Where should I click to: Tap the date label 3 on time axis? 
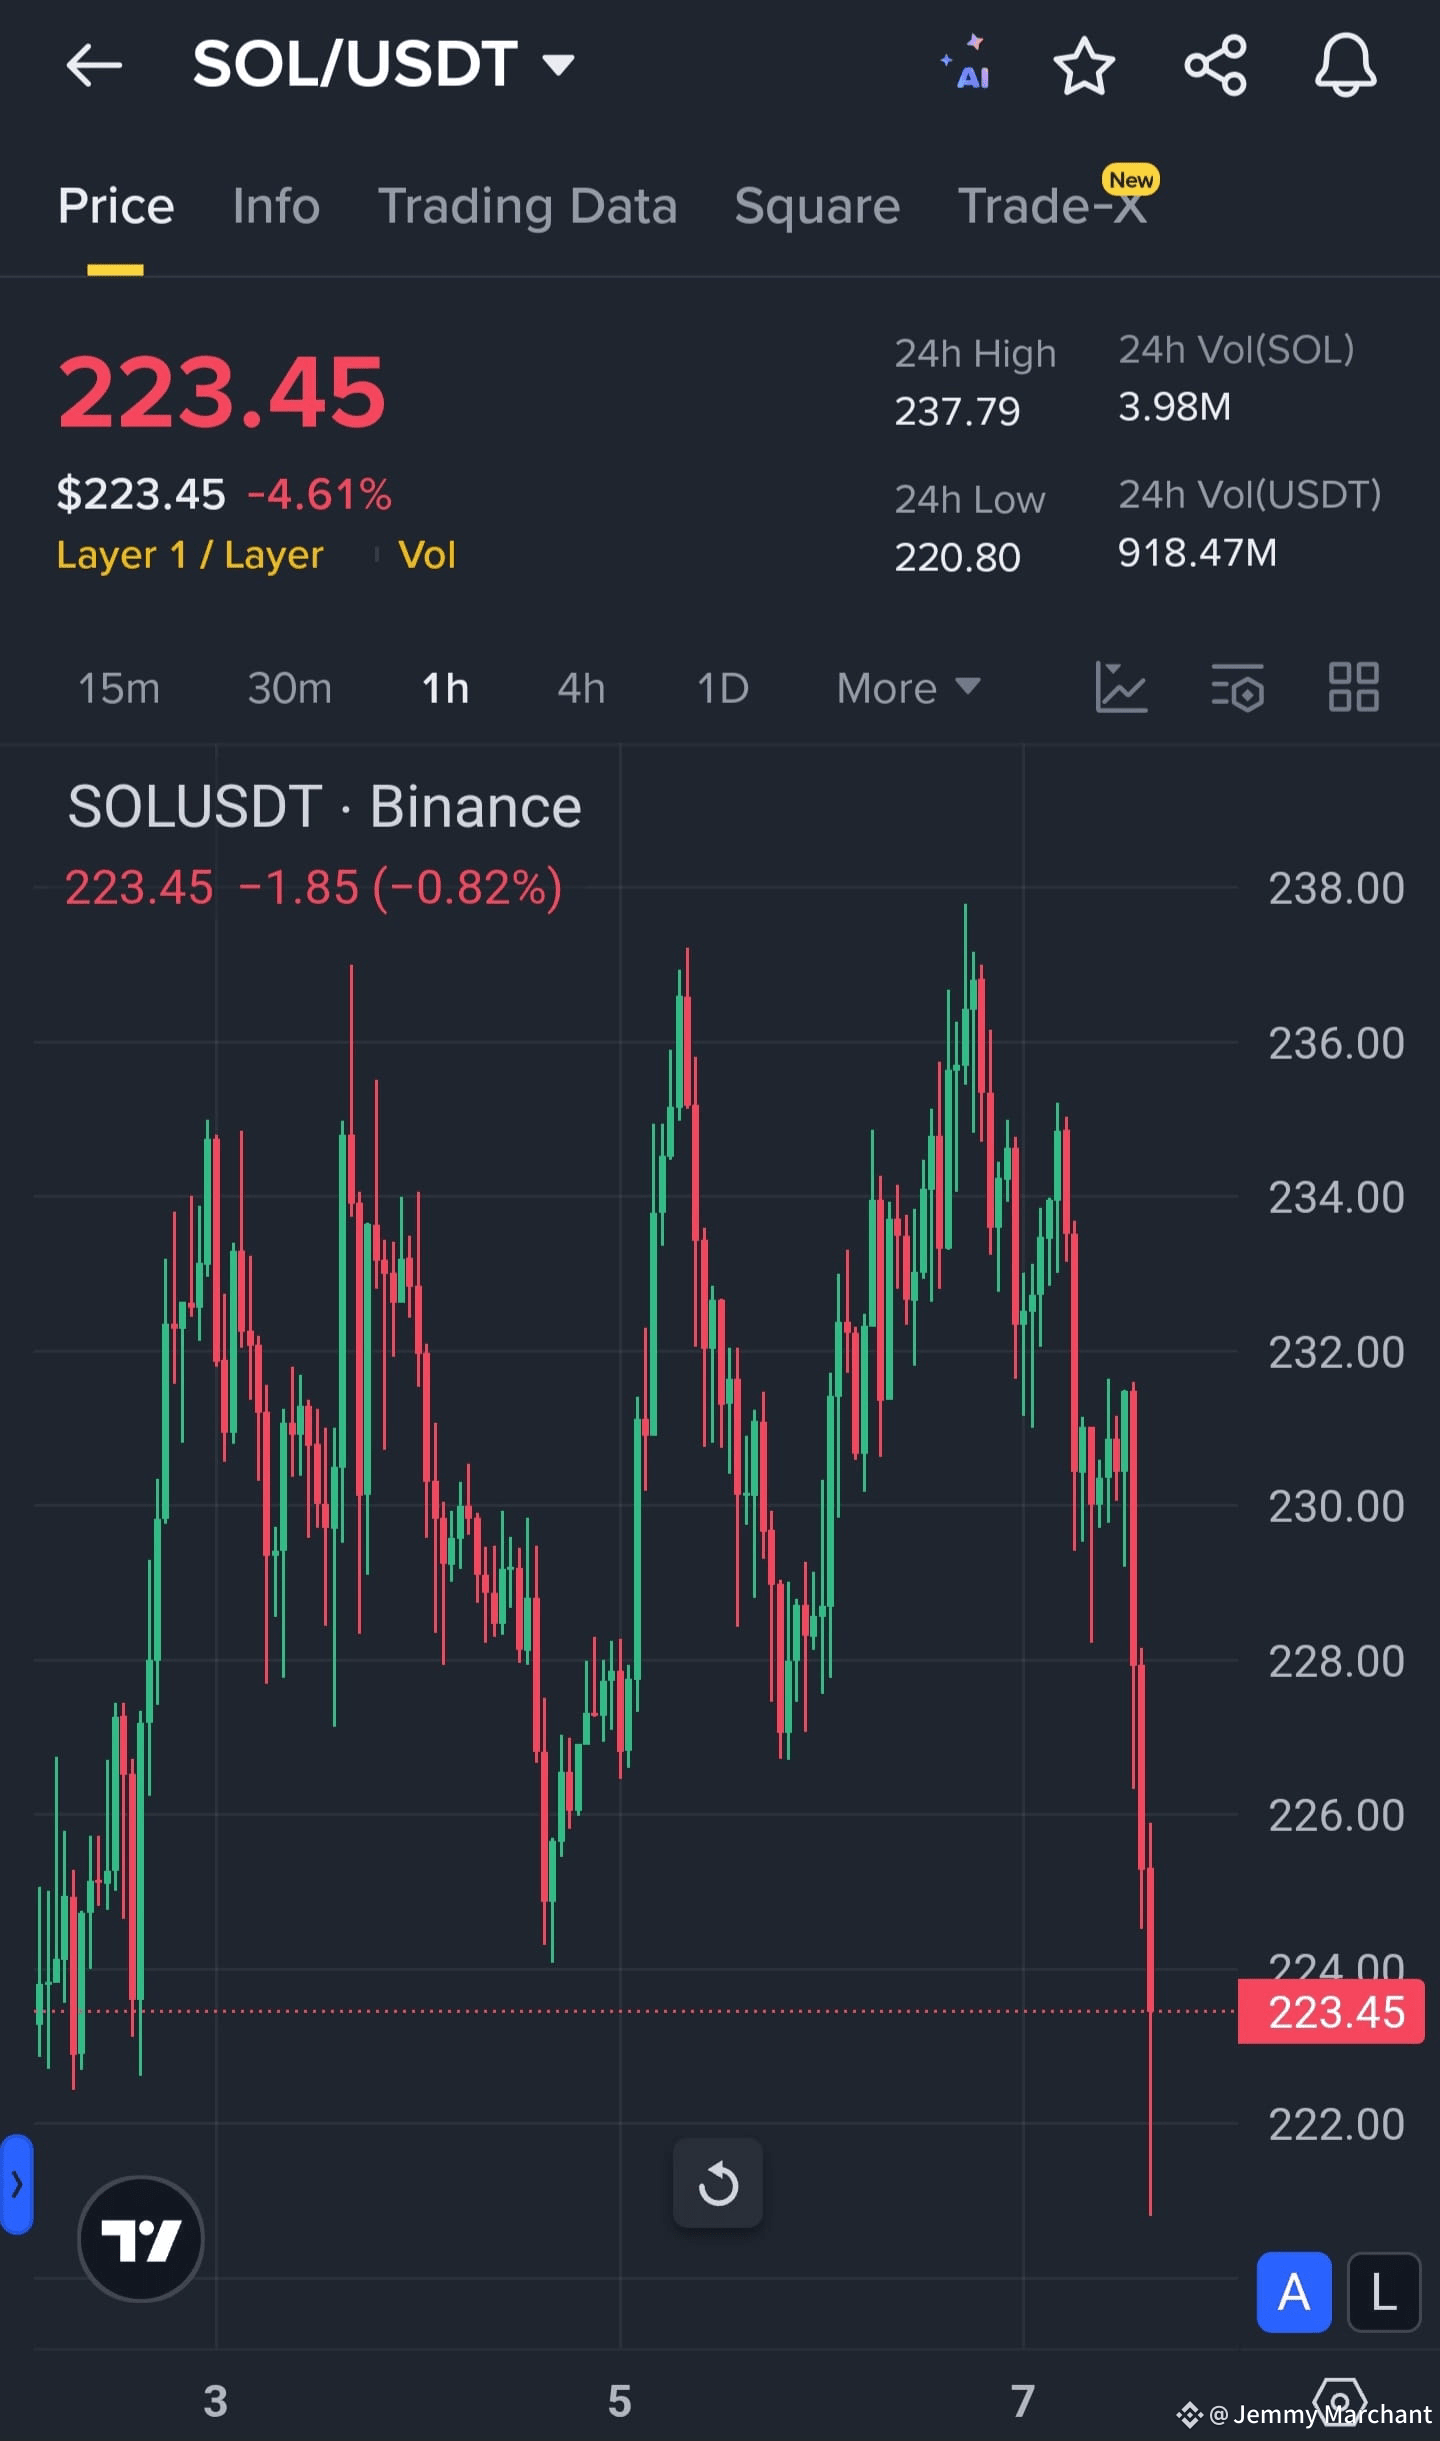click(216, 2400)
